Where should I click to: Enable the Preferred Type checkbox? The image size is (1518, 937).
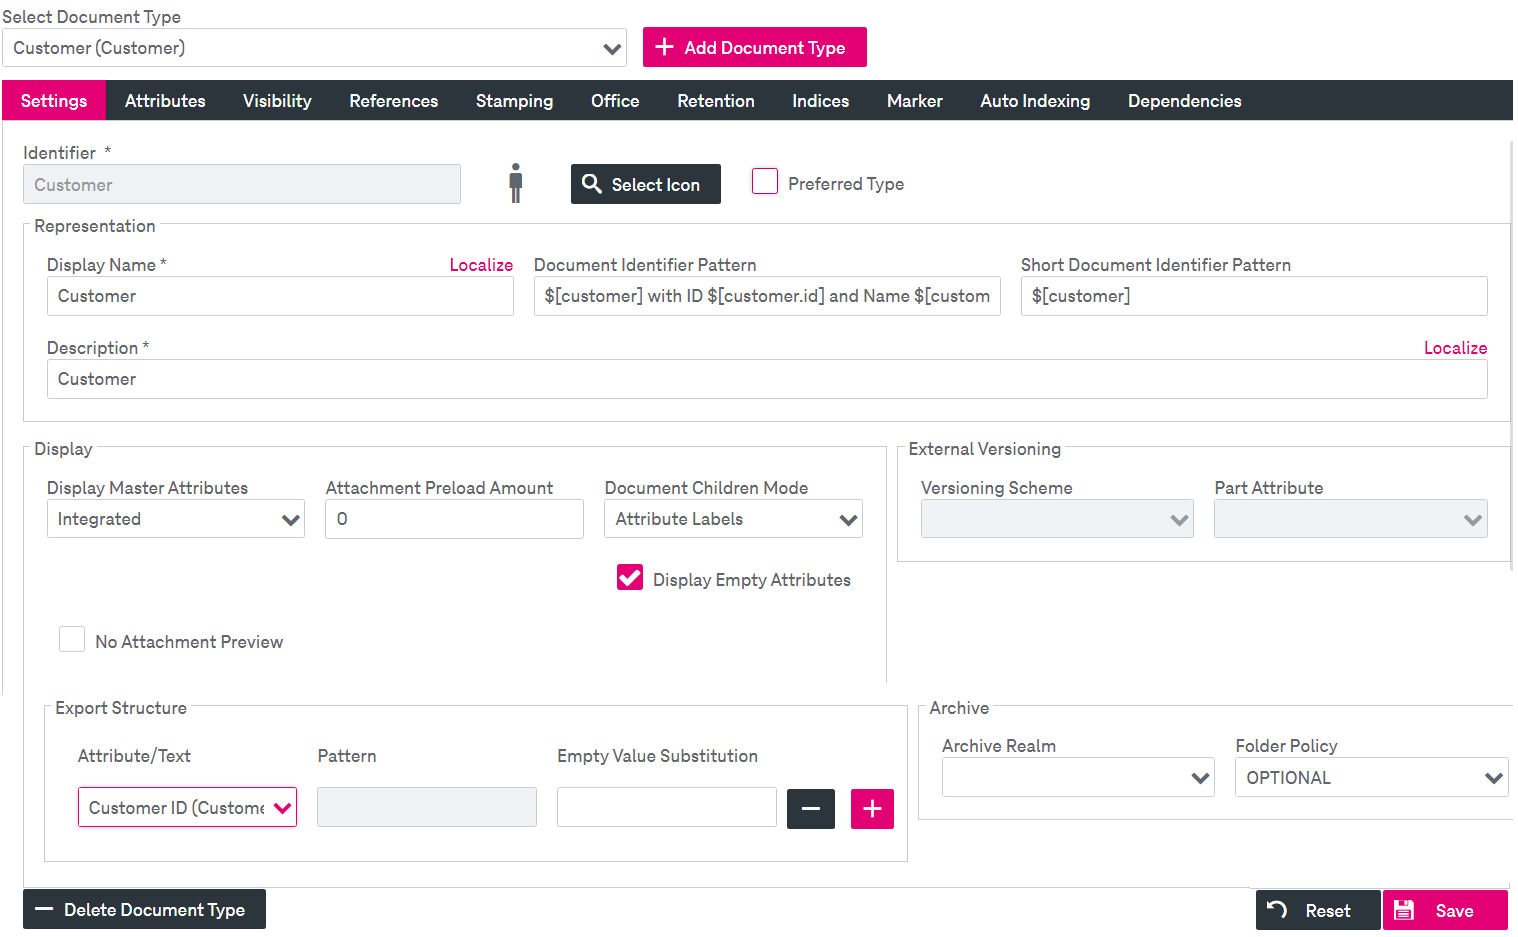[765, 182]
